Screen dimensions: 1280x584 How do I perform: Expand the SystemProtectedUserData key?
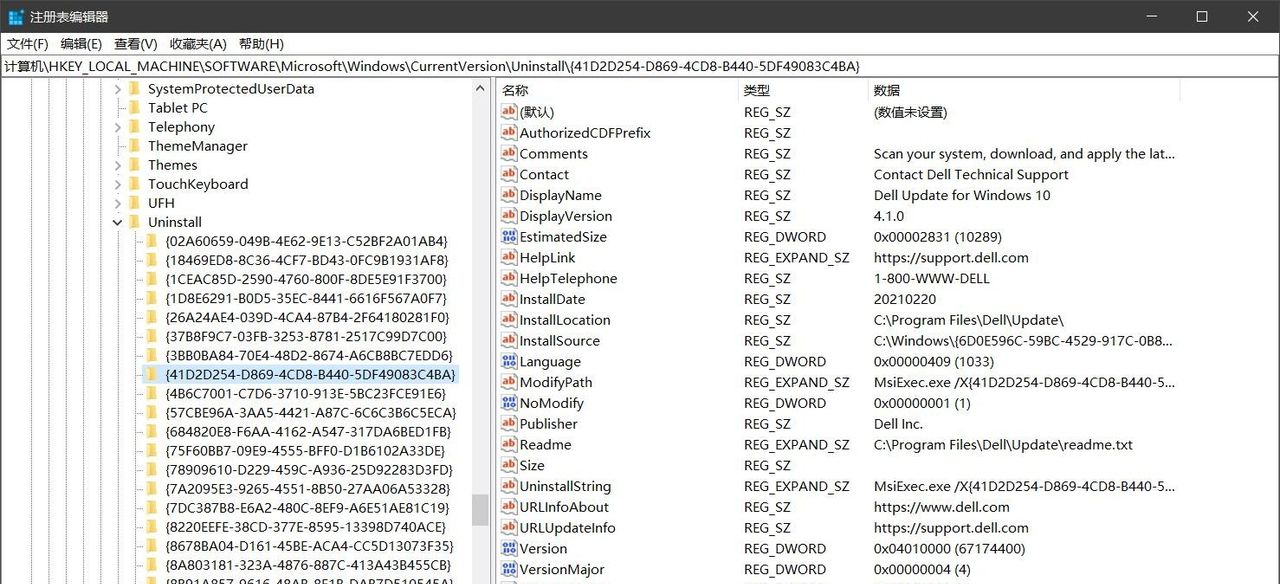(x=117, y=89)
